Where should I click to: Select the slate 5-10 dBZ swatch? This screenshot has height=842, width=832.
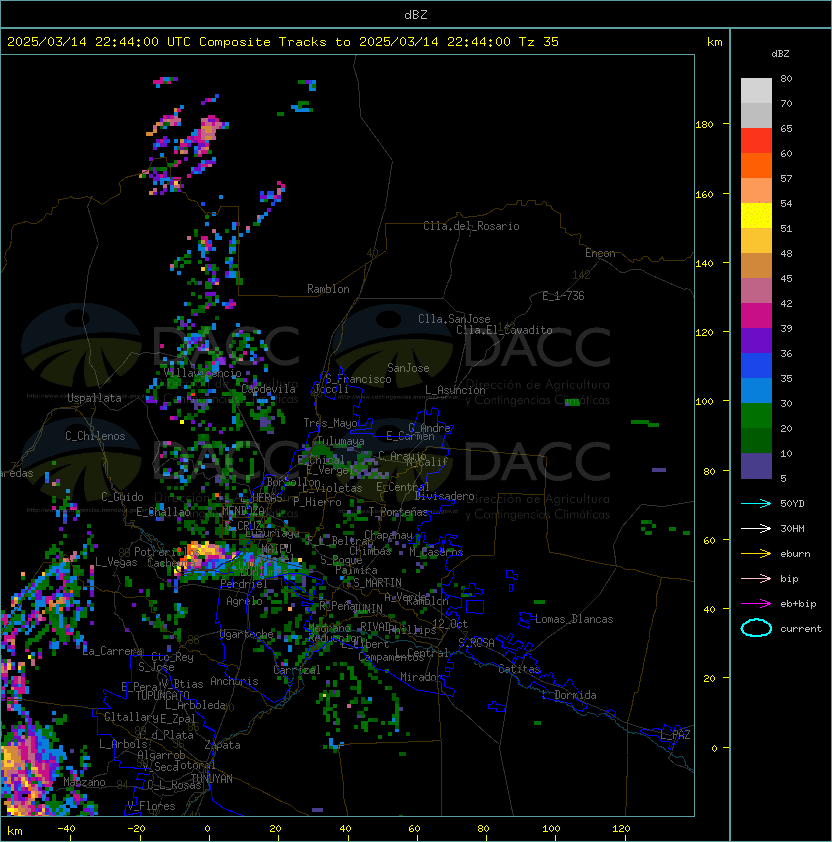point(756,466)
